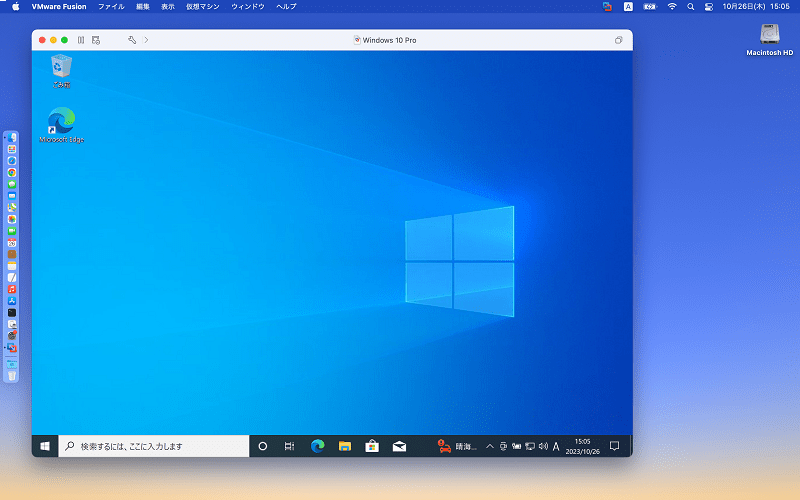Open the Windows Action Center notification icon
Viewport: 800px width, 500px height.
click(x=614, y=446)
